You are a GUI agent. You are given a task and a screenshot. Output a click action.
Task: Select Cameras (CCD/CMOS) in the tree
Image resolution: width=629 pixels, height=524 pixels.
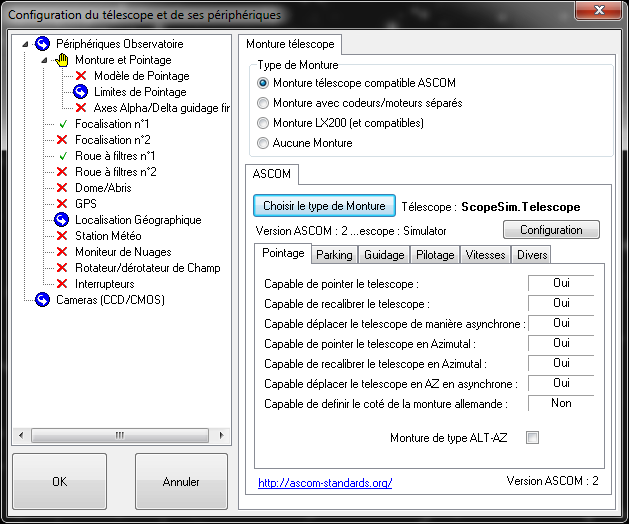point(110,300)
